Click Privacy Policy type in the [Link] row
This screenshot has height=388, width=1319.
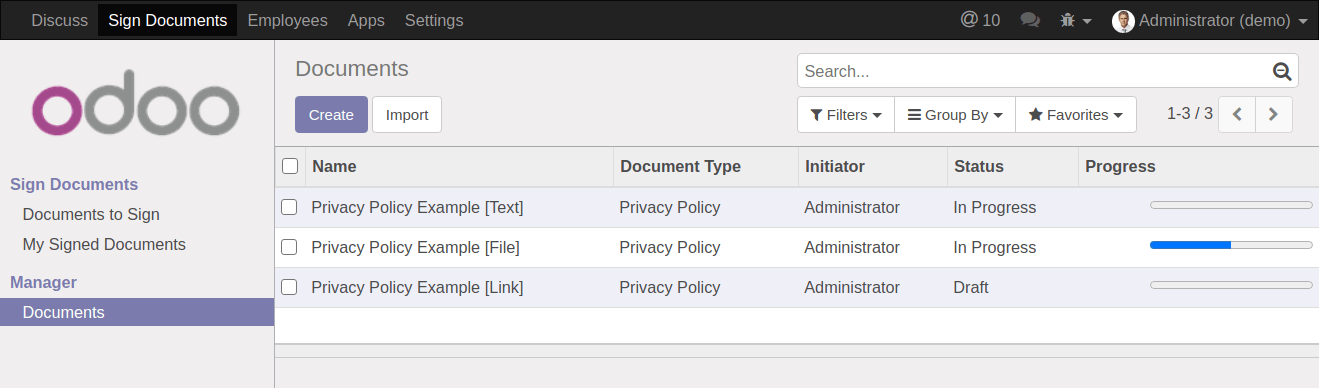[669, 287]
